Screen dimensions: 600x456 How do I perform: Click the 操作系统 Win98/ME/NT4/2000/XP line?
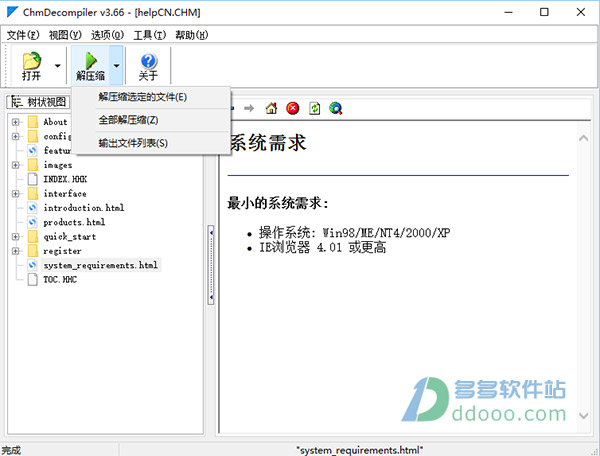354,233
